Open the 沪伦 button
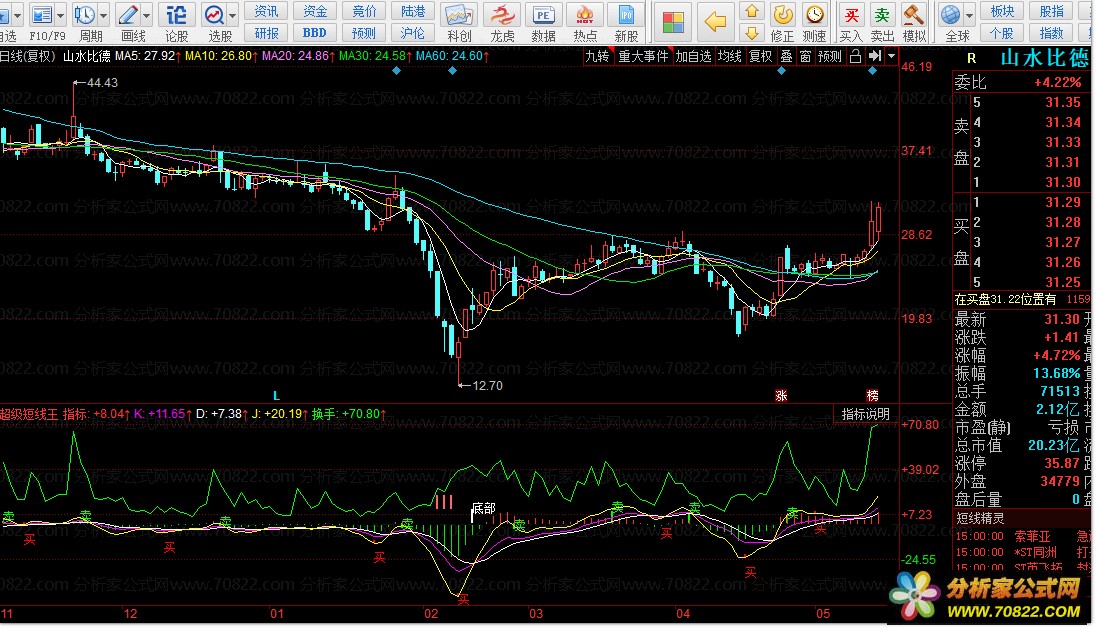The width and height of the screenshot is (1097, 628). click(413, 33)
